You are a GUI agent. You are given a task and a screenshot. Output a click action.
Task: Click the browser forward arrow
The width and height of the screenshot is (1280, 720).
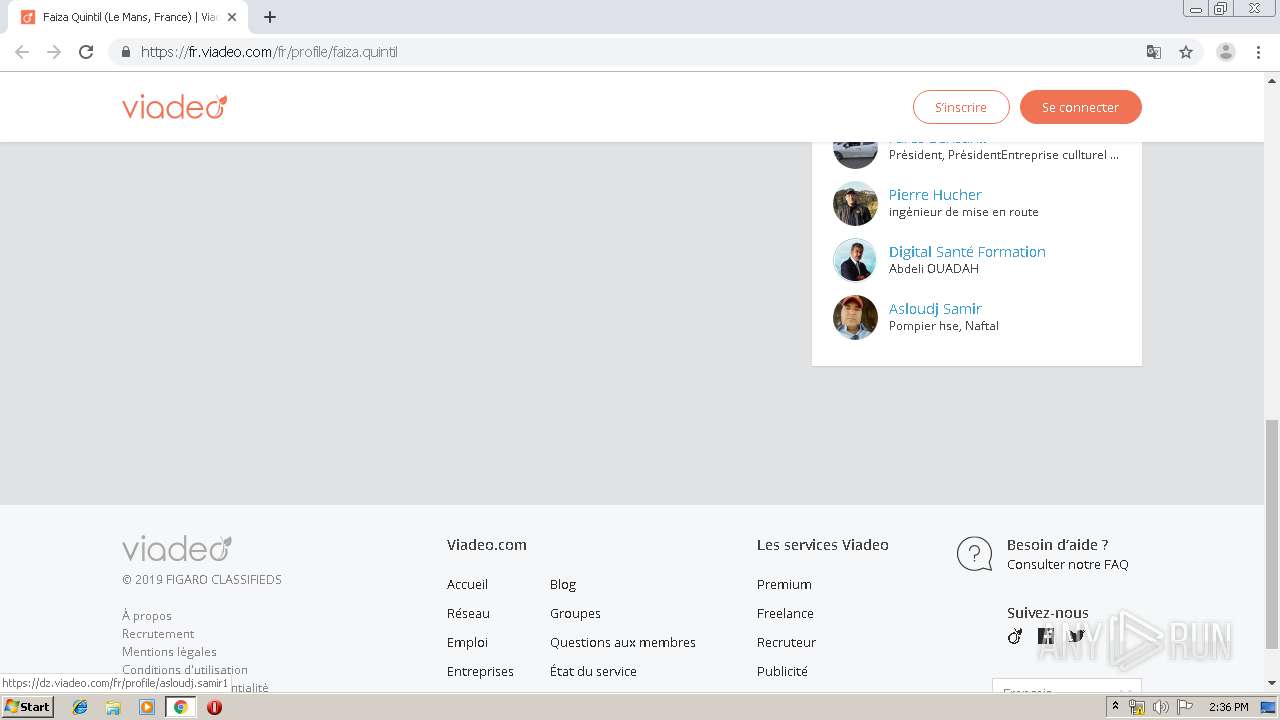54,52
